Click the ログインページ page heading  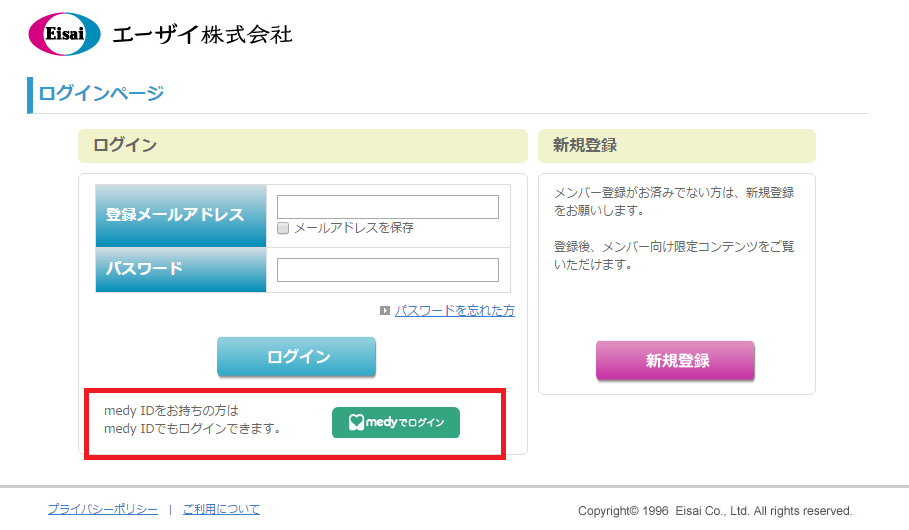pos(101,93)
